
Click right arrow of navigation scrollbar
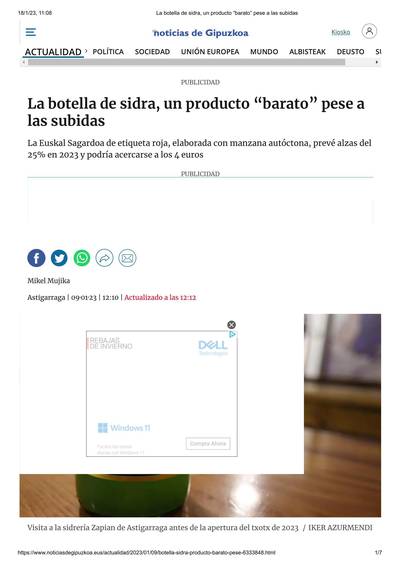377,62
